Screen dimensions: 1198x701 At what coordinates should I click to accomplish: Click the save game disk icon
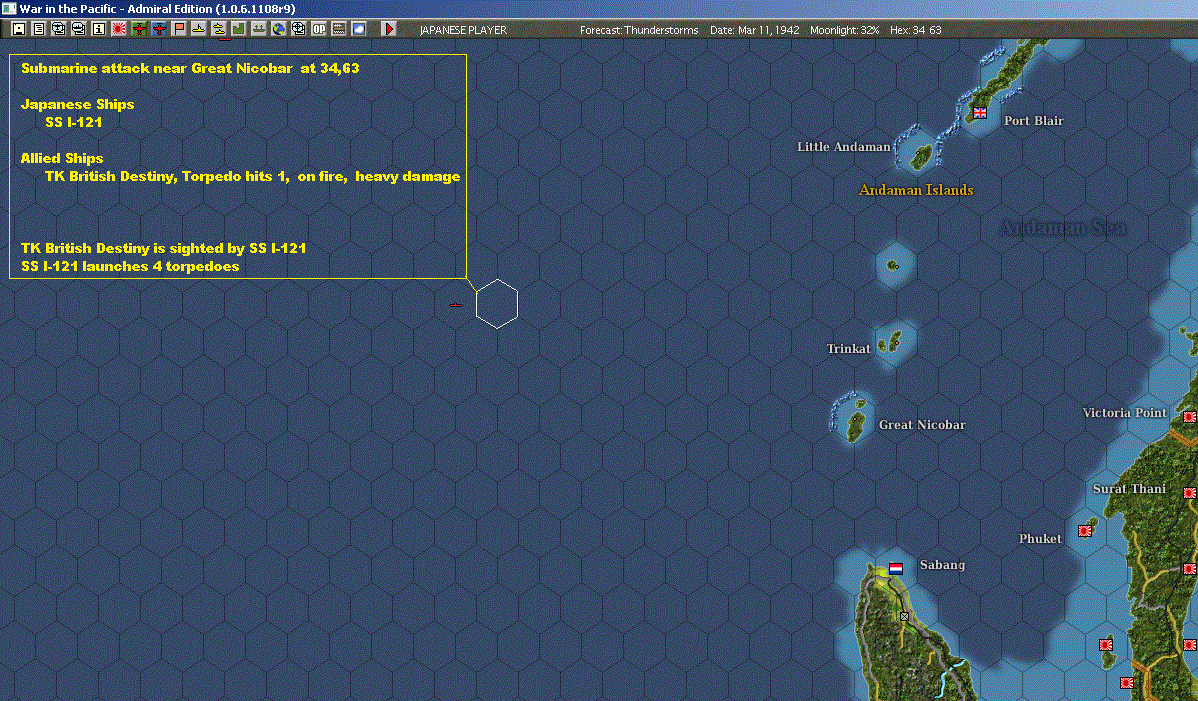pos(19,29)
